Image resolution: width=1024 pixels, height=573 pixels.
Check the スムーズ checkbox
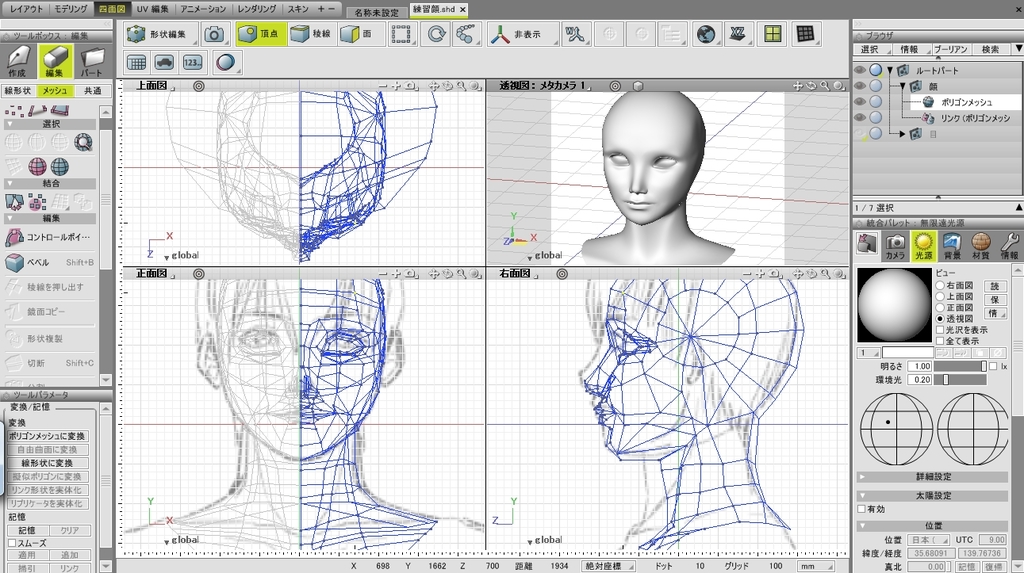tap(12, 543)
